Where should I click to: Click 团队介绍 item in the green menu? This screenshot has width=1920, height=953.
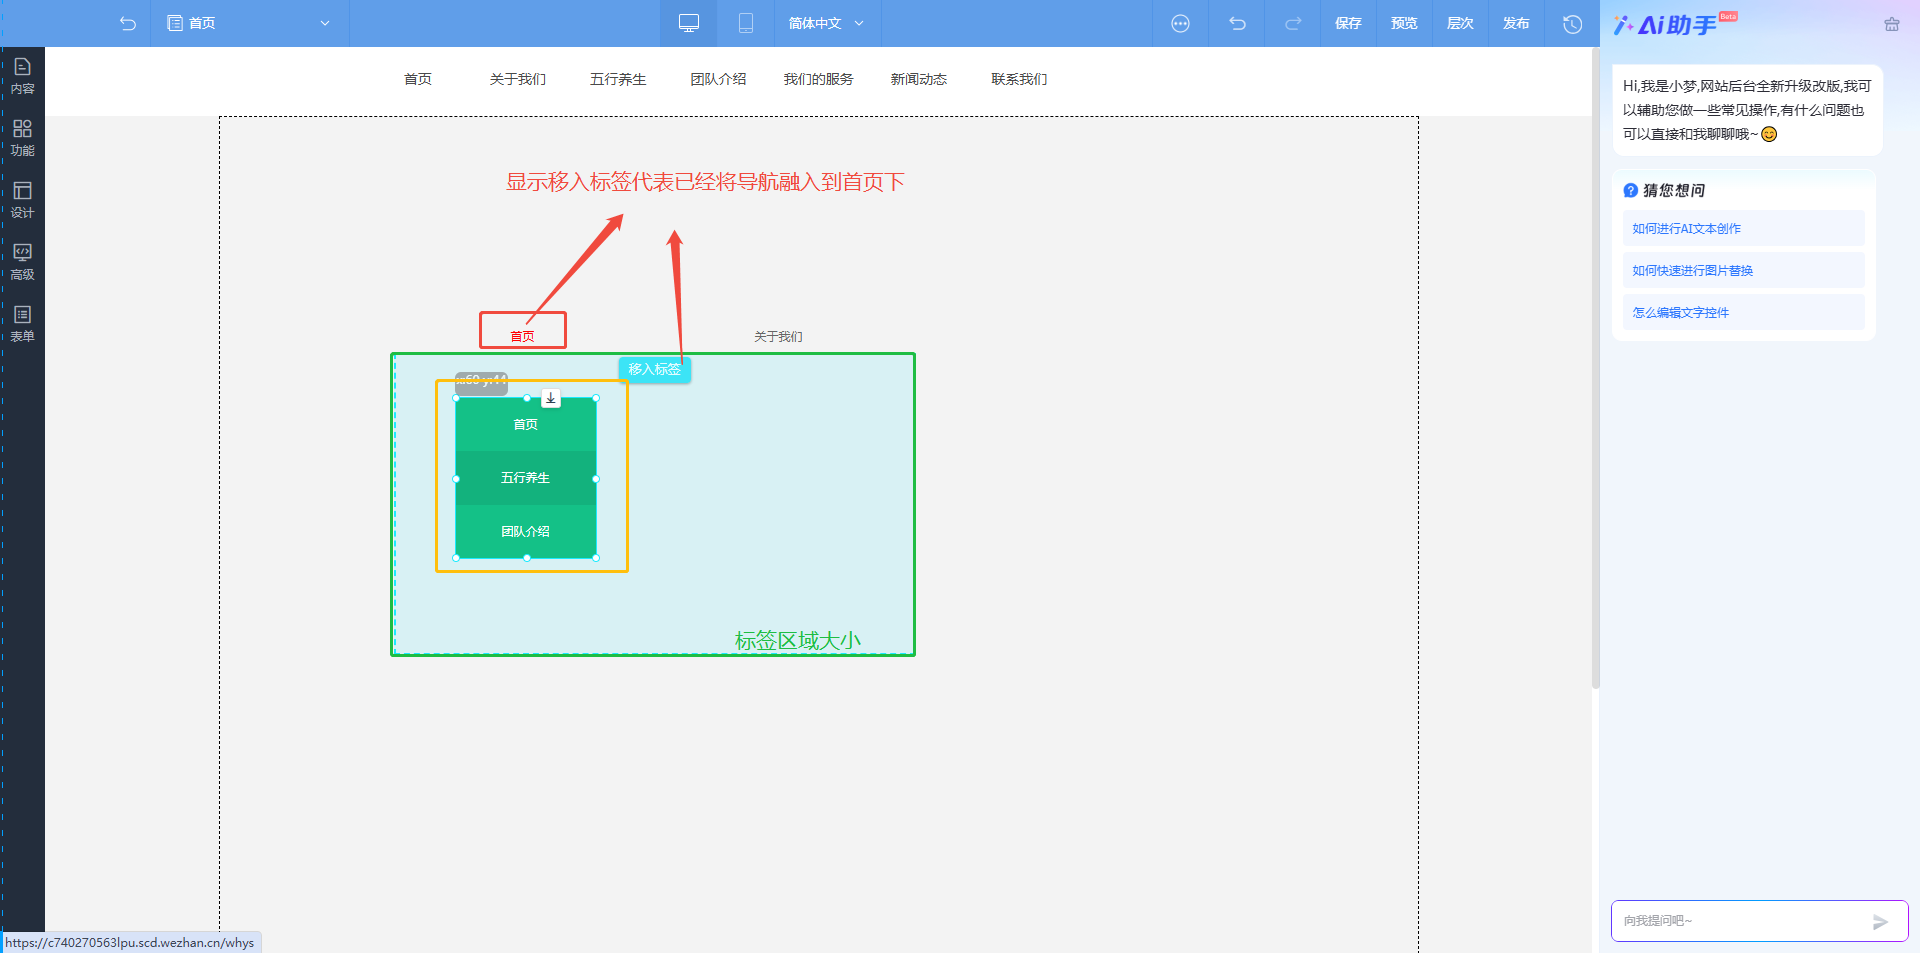coord(526,531)
